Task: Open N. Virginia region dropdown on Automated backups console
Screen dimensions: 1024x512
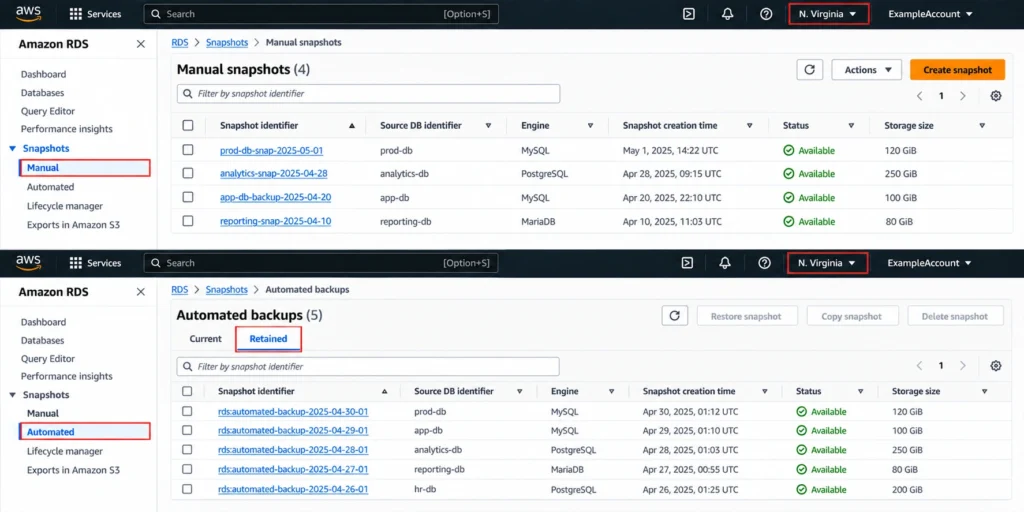Action: [827, 263]
